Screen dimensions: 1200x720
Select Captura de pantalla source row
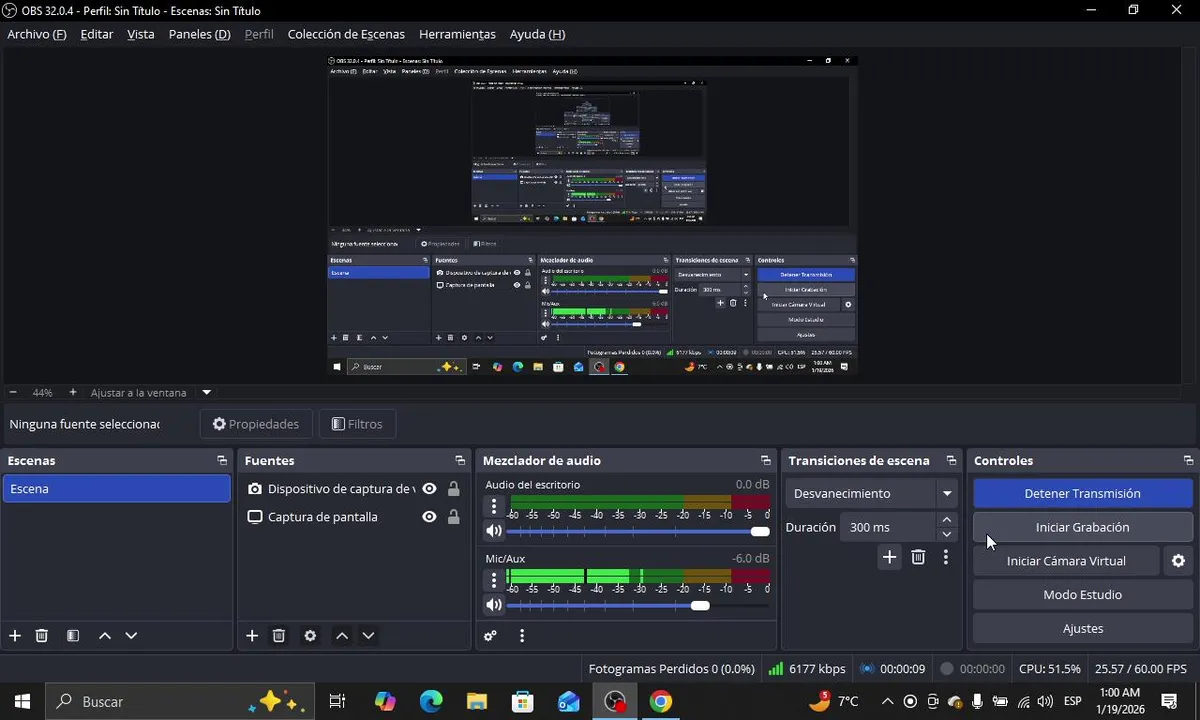pyautogui.click(x=355, y=517)
